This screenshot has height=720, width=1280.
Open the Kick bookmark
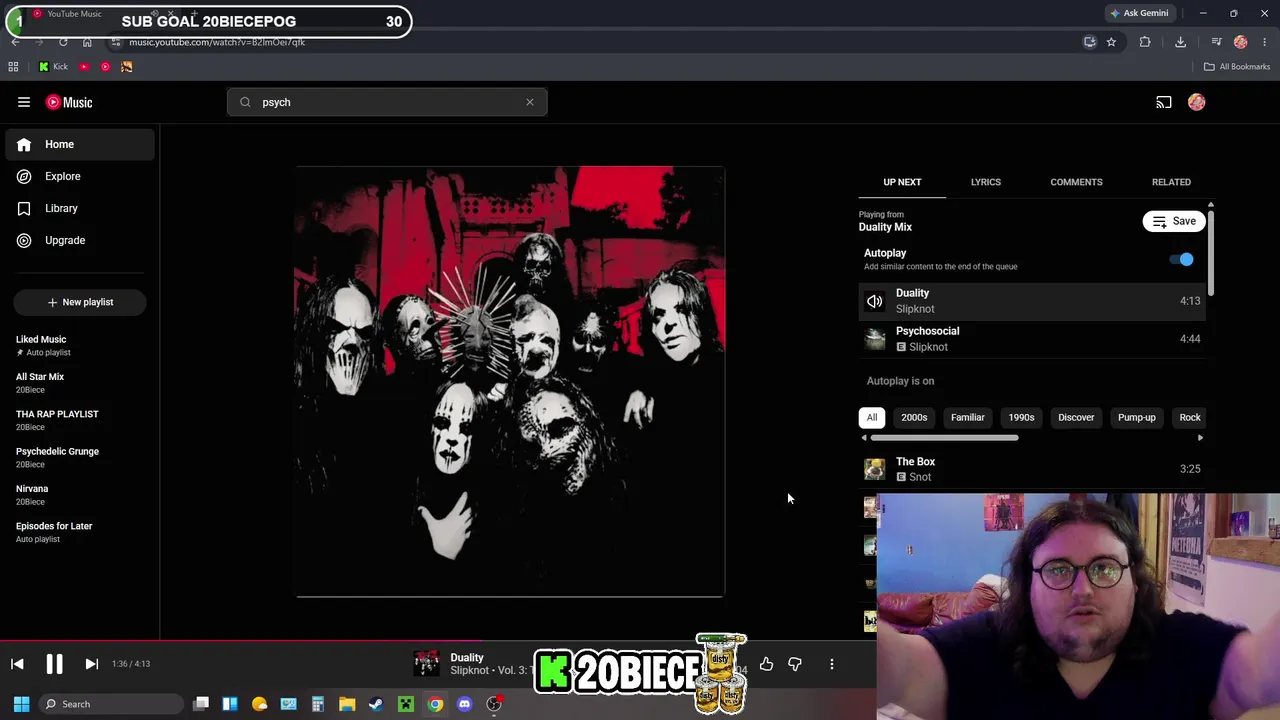(53, 67)
